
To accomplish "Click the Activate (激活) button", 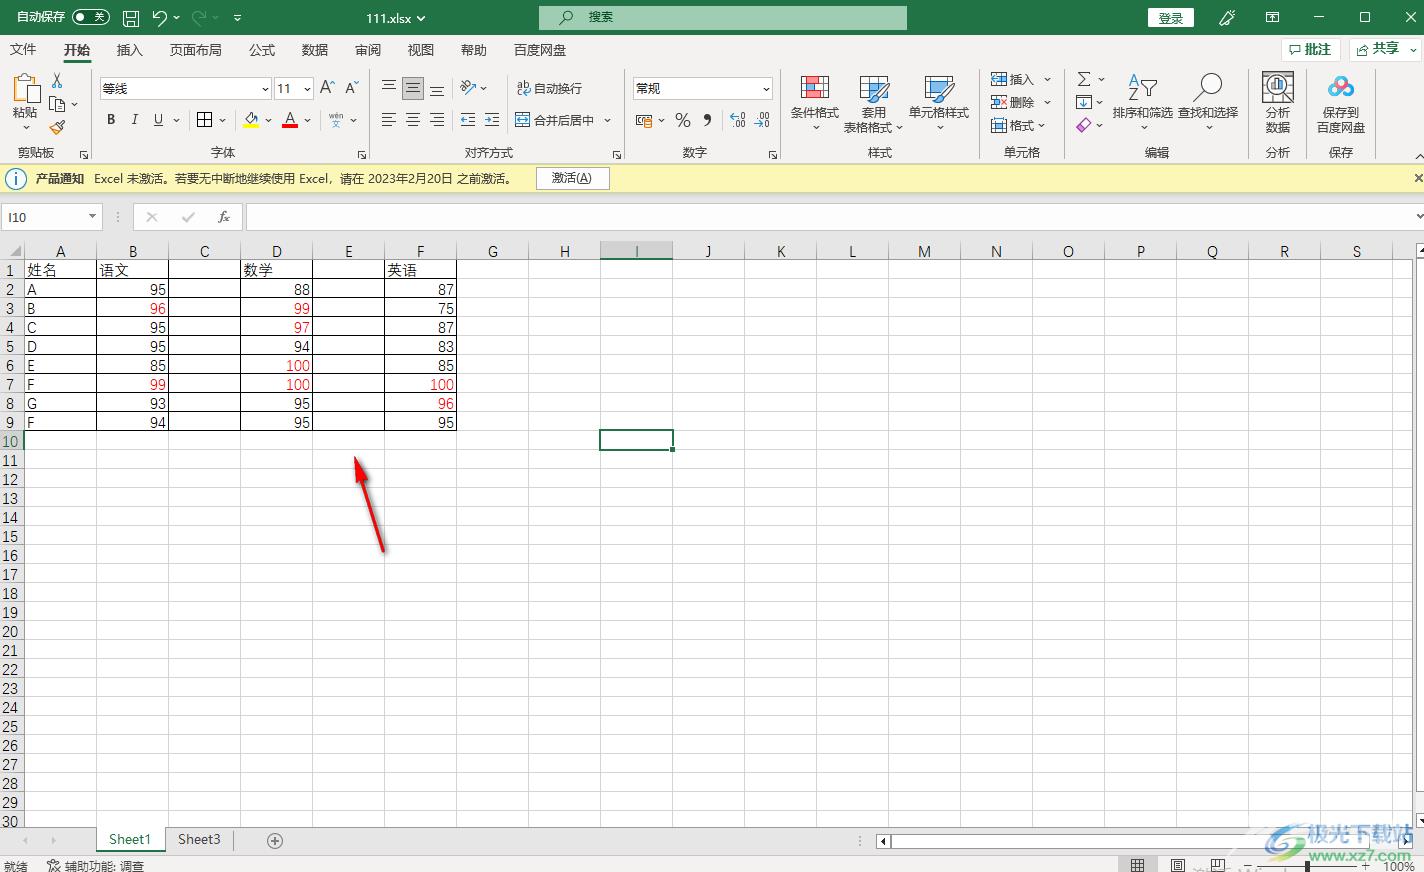I will pyautogui.click(x=572, y=178).
